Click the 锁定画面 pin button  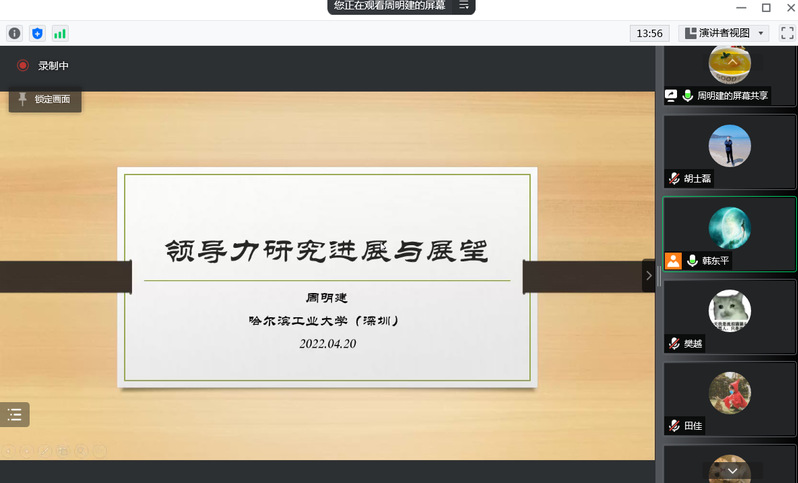click(x=45, y=99)
